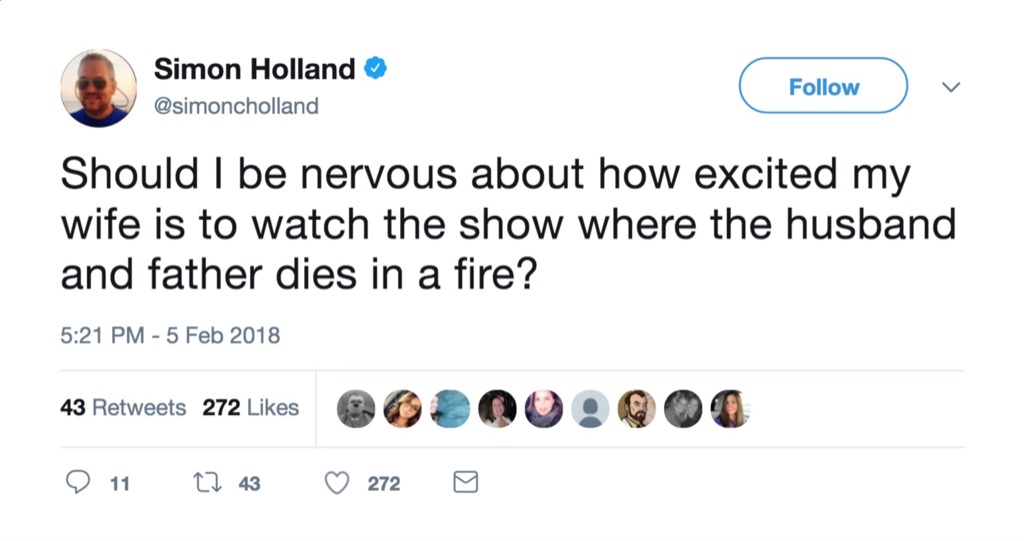This screenshot has height=541, width=1024.
Task: Click the first grayscale liker avatar
Action: tap(355, 408)
